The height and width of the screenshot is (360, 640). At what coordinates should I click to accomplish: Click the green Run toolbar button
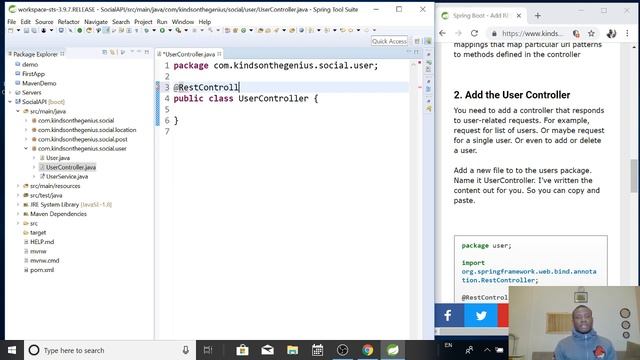point(162,30)
